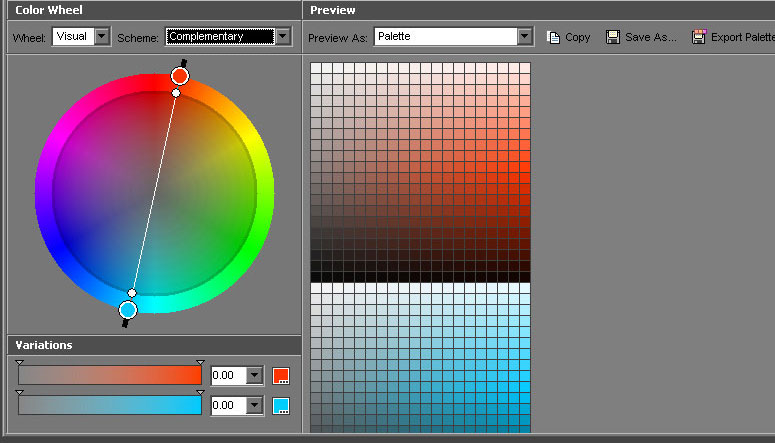Click the Preview As: label
Image resolution: width=775 pixels, height=443 pixels.
338,38
